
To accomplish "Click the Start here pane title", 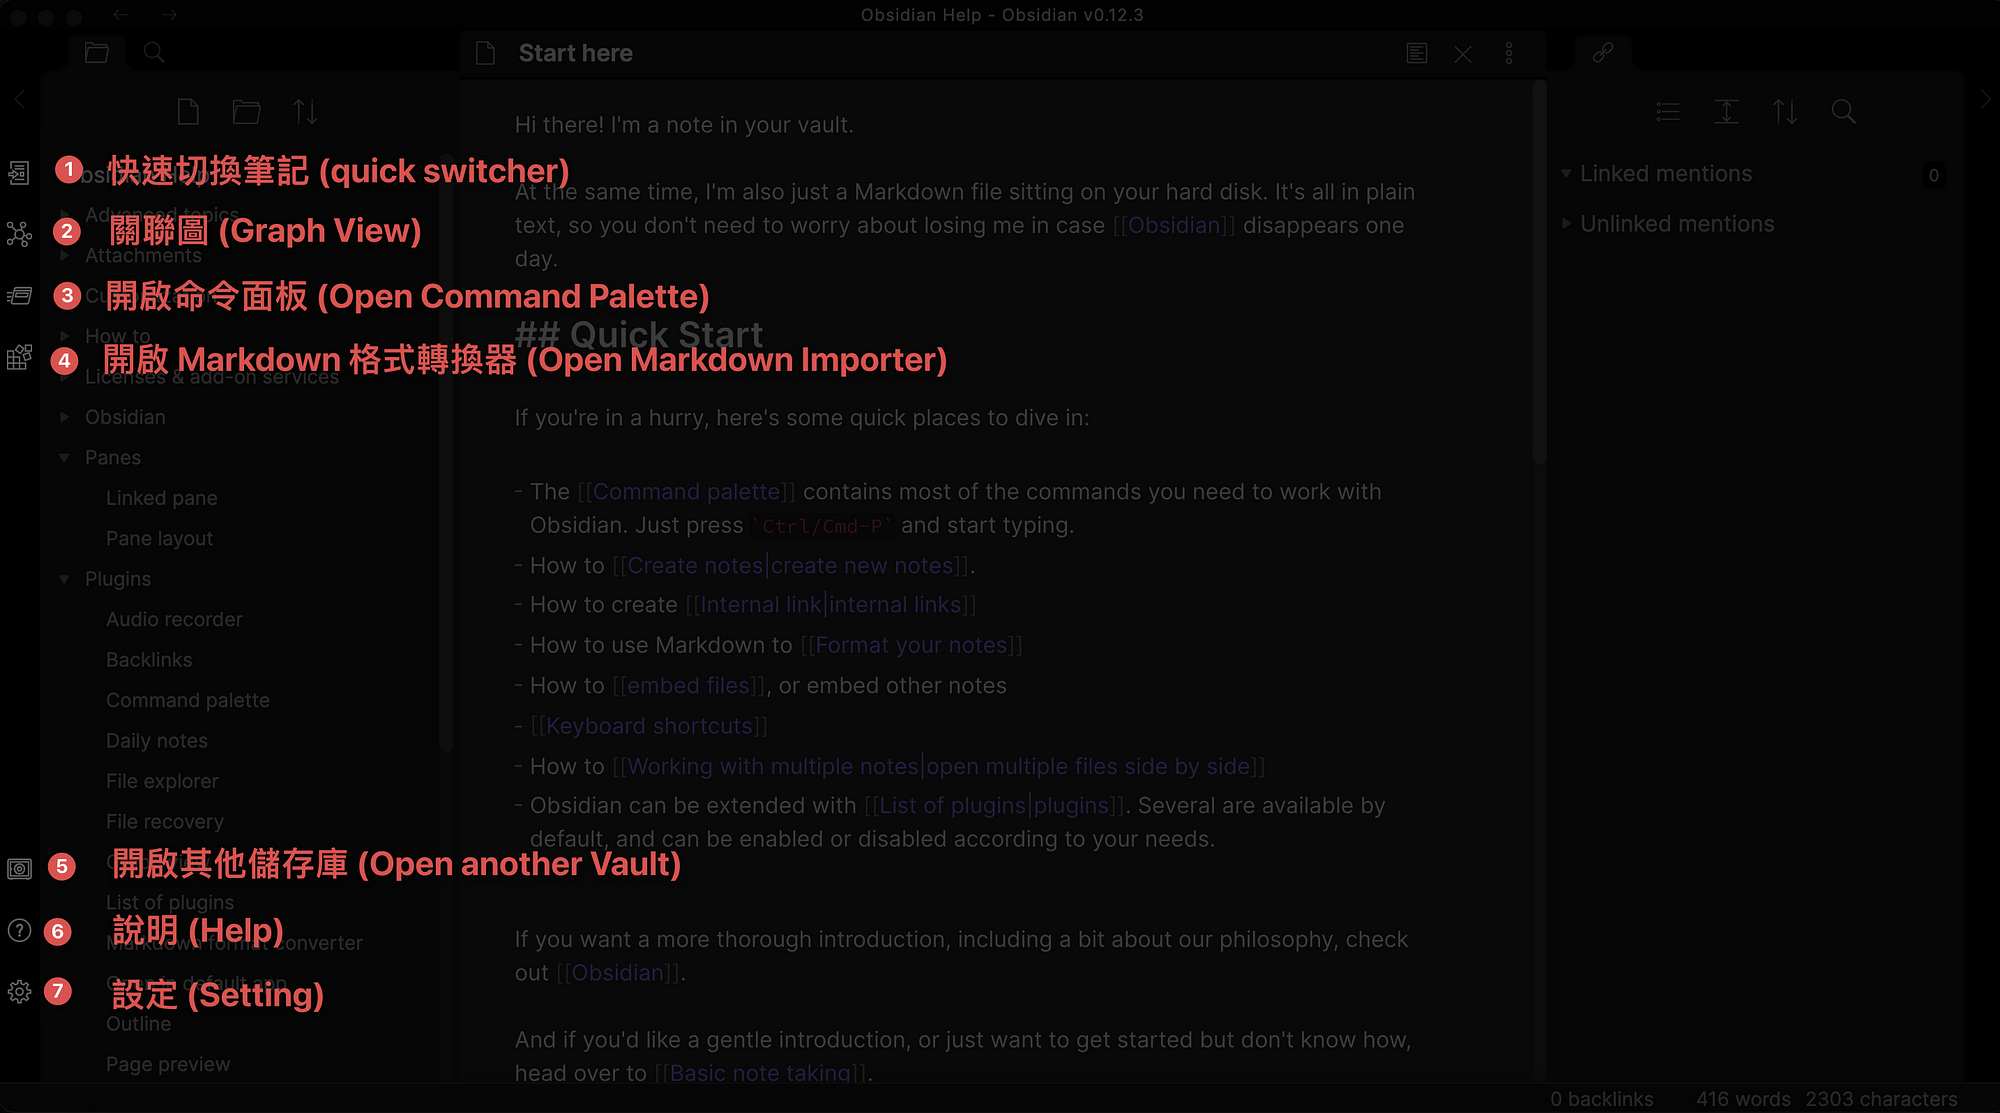I will coord(576,53).
